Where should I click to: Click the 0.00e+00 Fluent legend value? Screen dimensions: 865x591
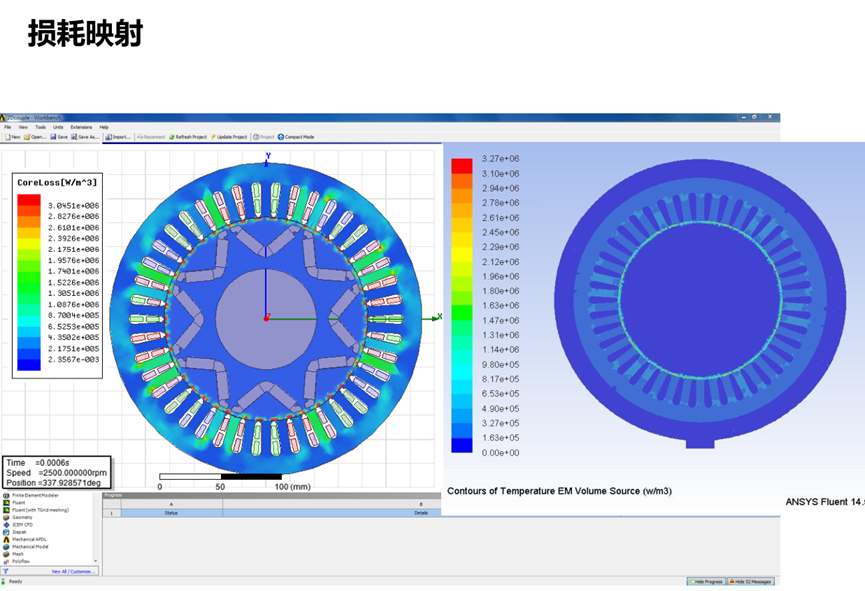[x=500, y=453]
